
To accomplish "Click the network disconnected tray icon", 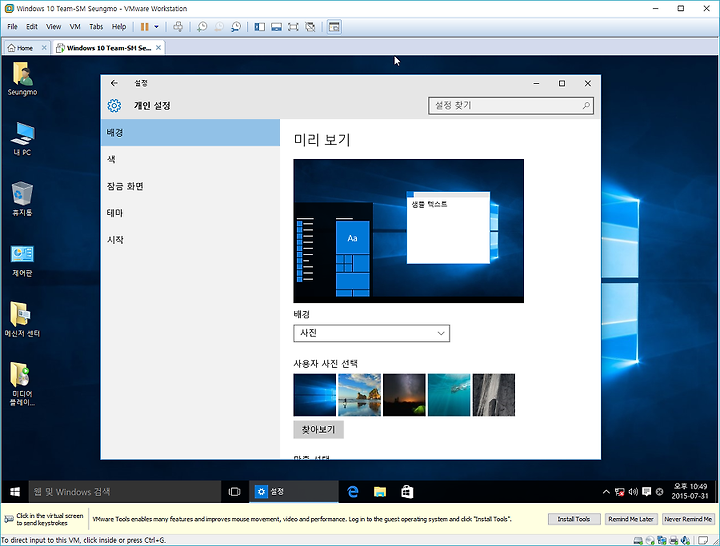I will coord(619,492).
